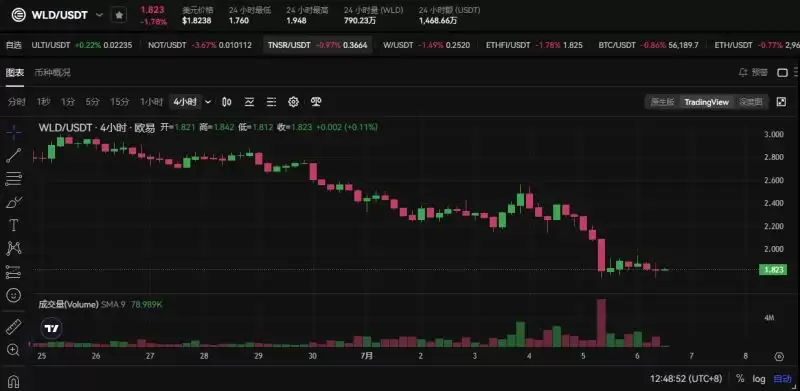This screenshot has width=800, height=391.
Task: Open the indicators icon in the toolbar
Action: click(x=249, y=102)
